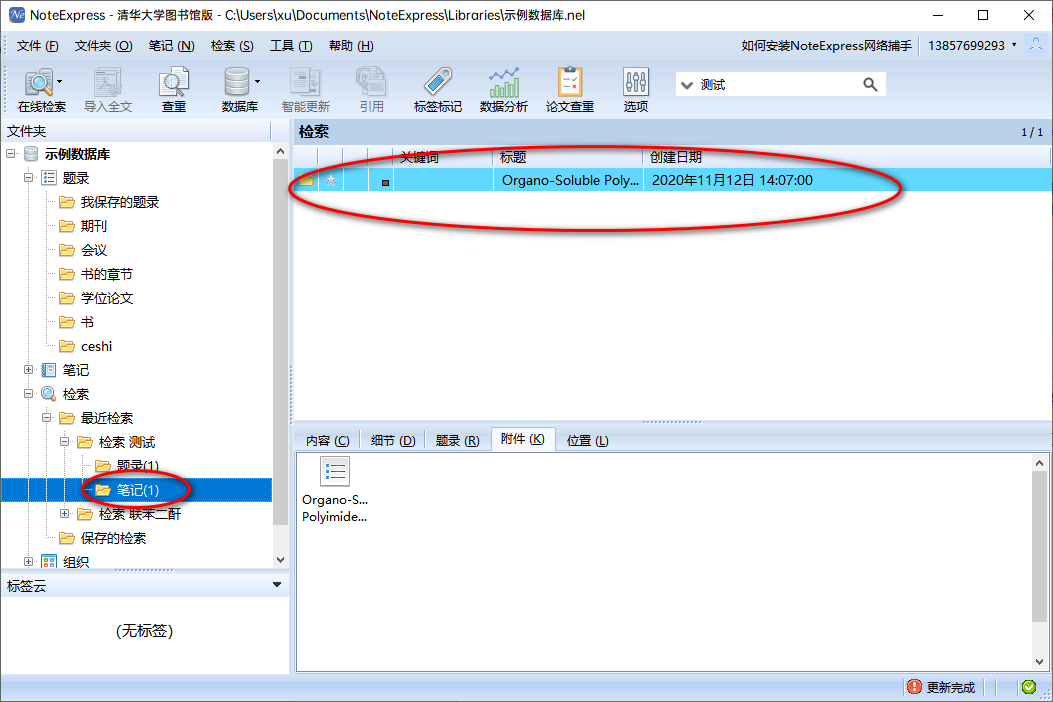Switch to the 位置 (L) tab
This screenshot has height=702, width=1053.
pos(587,441)
